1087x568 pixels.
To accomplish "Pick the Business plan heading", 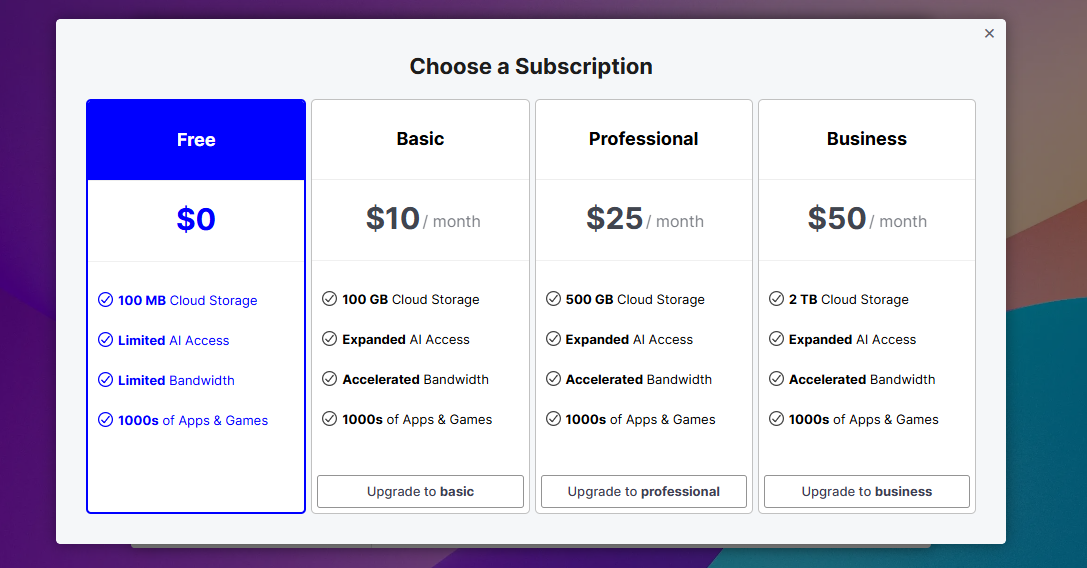I will 866,139.
